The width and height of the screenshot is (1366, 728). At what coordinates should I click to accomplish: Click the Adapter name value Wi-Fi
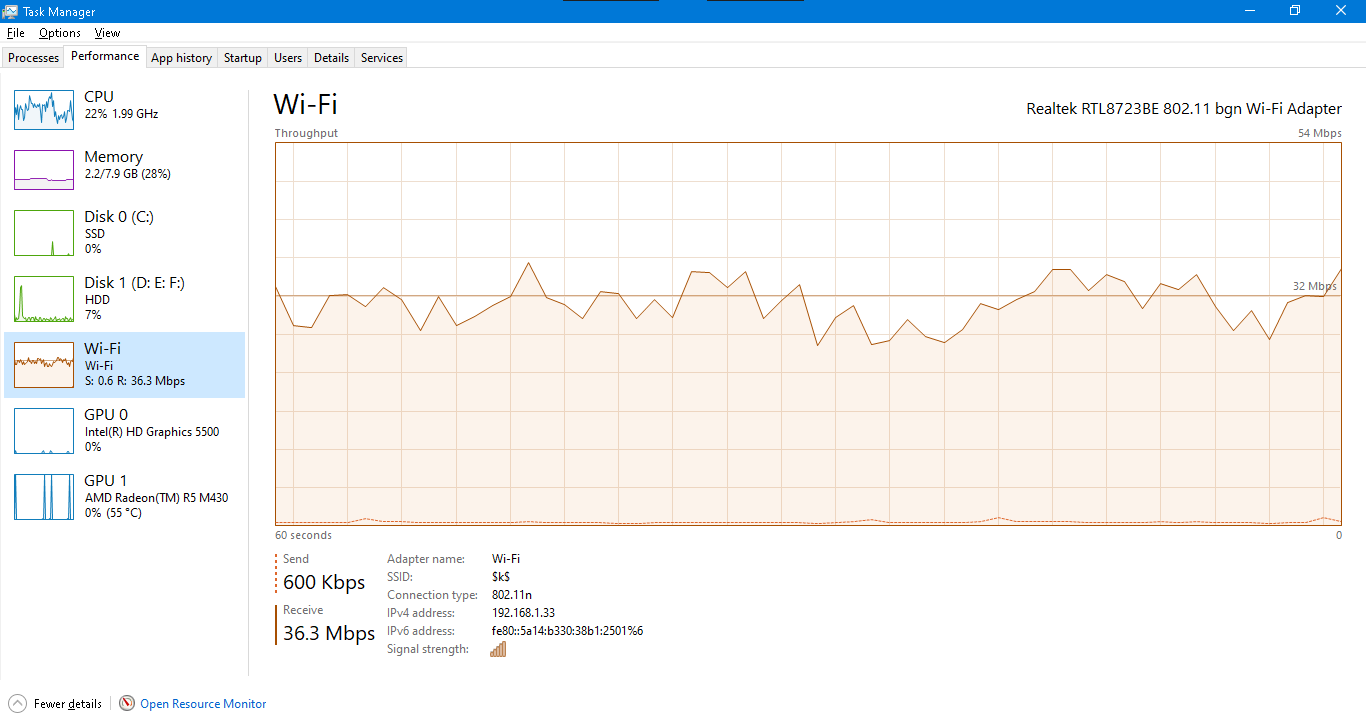point(506,559)
